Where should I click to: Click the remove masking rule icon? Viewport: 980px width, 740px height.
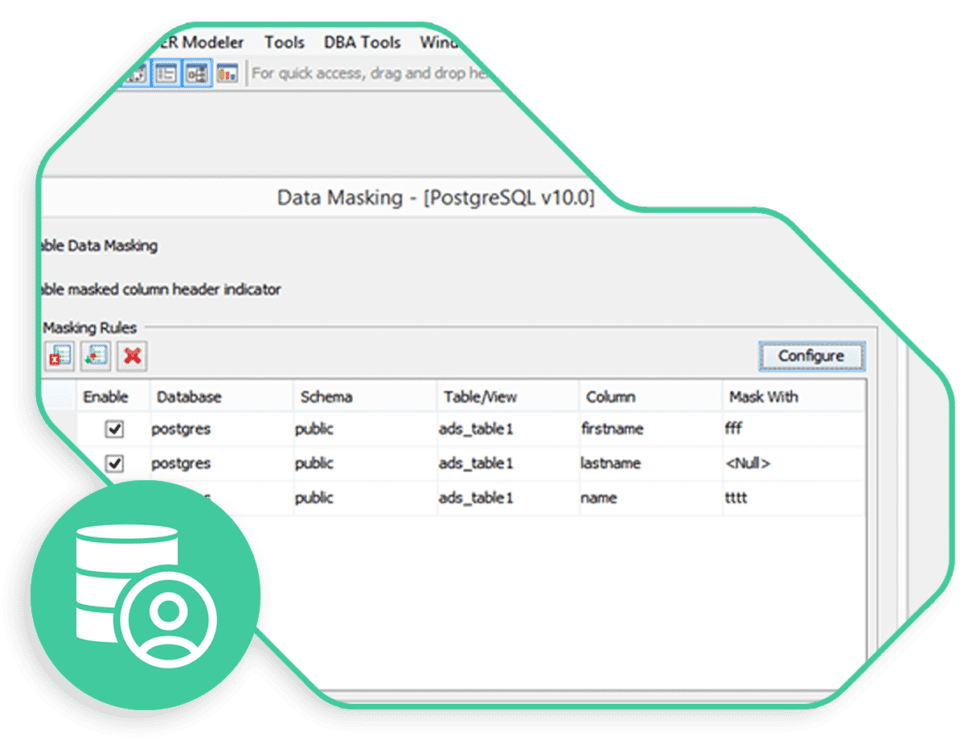[59, 356]
